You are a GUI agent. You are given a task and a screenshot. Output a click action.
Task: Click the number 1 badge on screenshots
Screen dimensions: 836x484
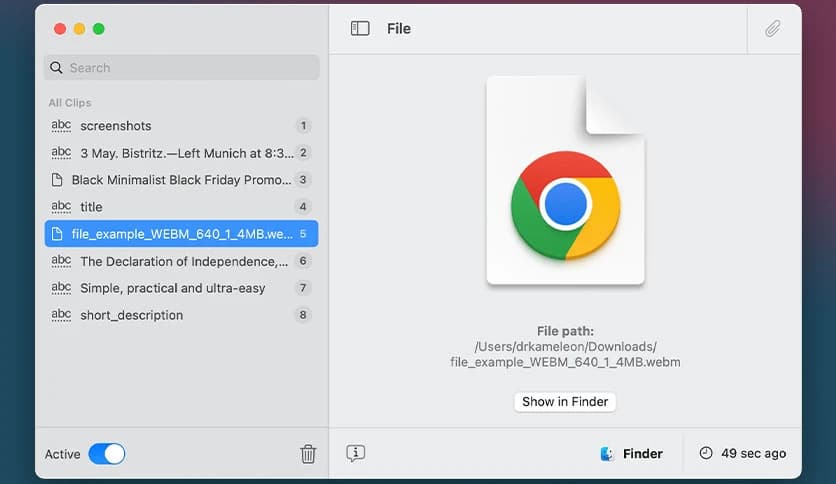coord(303,126)
